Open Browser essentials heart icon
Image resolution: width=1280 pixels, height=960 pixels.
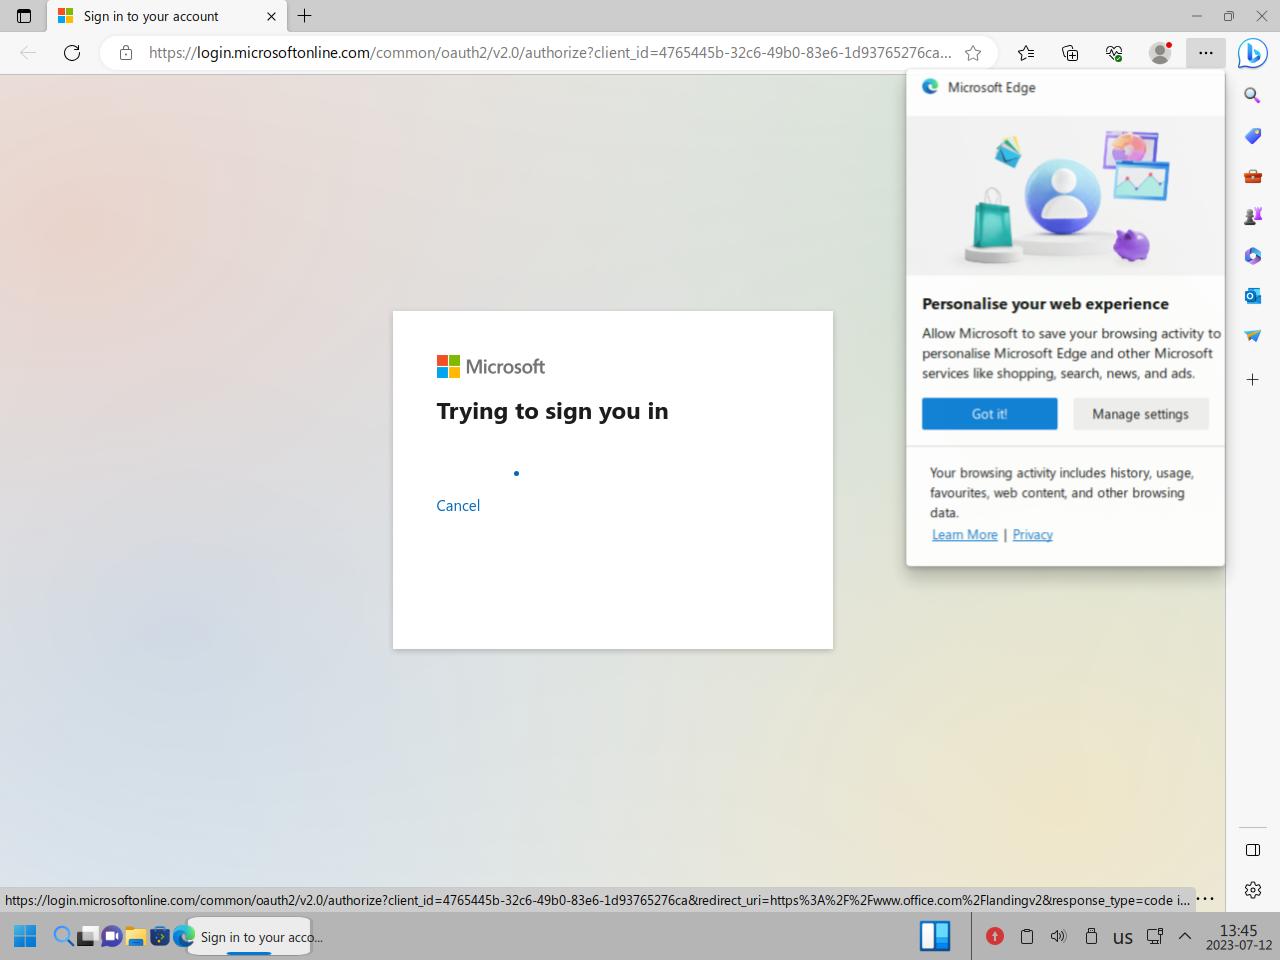(1114, 53)
